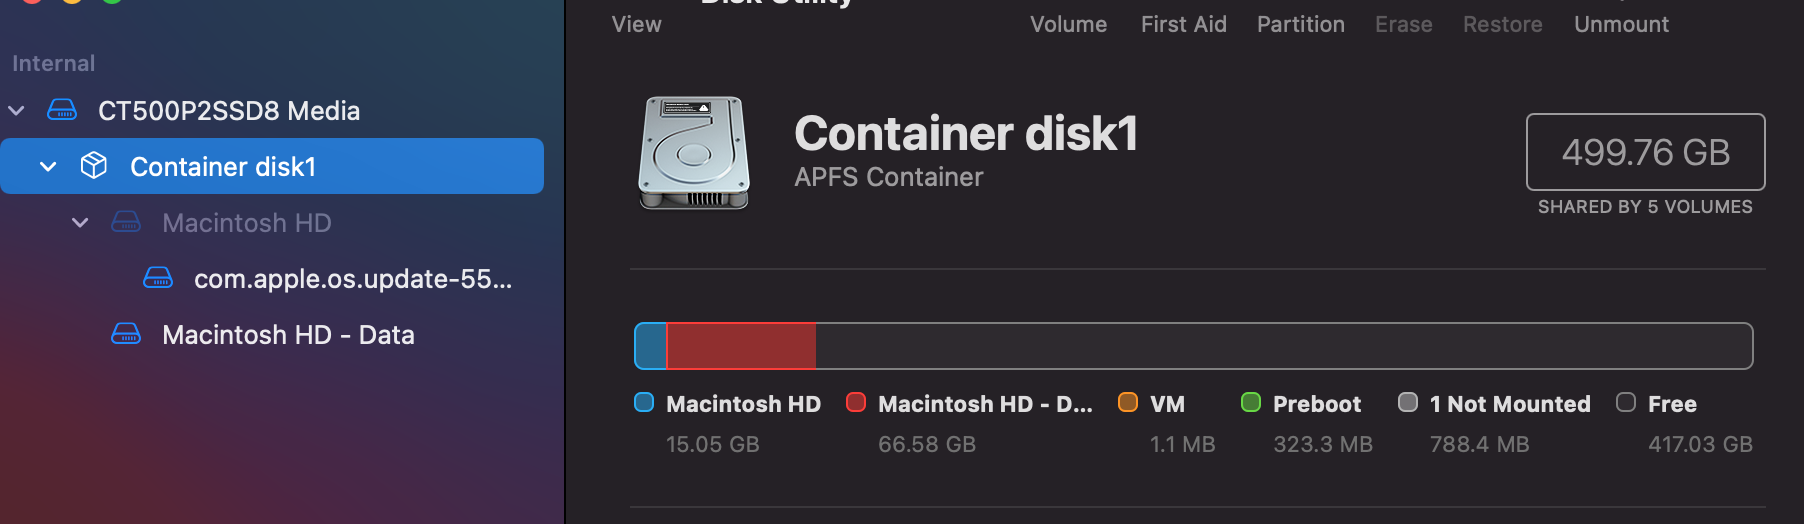Viewport: 1804px width, 524px height.
Task: Click the Macintosh HD - Data drive icon
Action: pos(126,334)
